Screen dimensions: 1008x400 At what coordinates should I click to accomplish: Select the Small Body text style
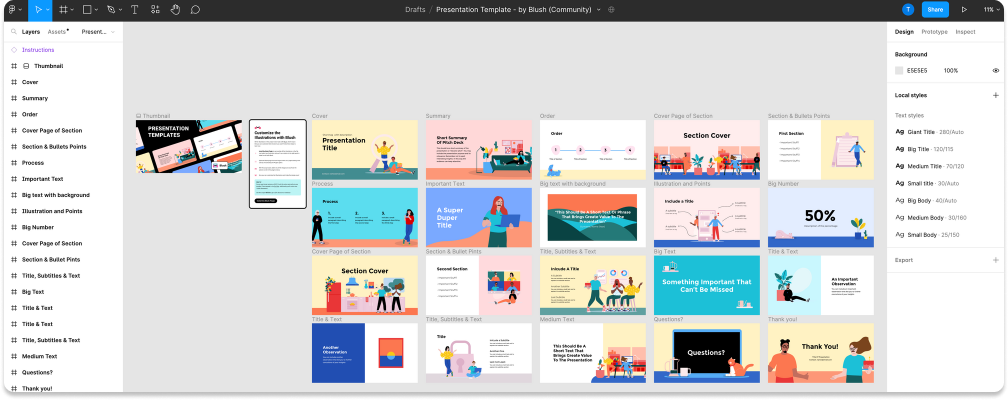pyautogui.click(x=945, y=235)
